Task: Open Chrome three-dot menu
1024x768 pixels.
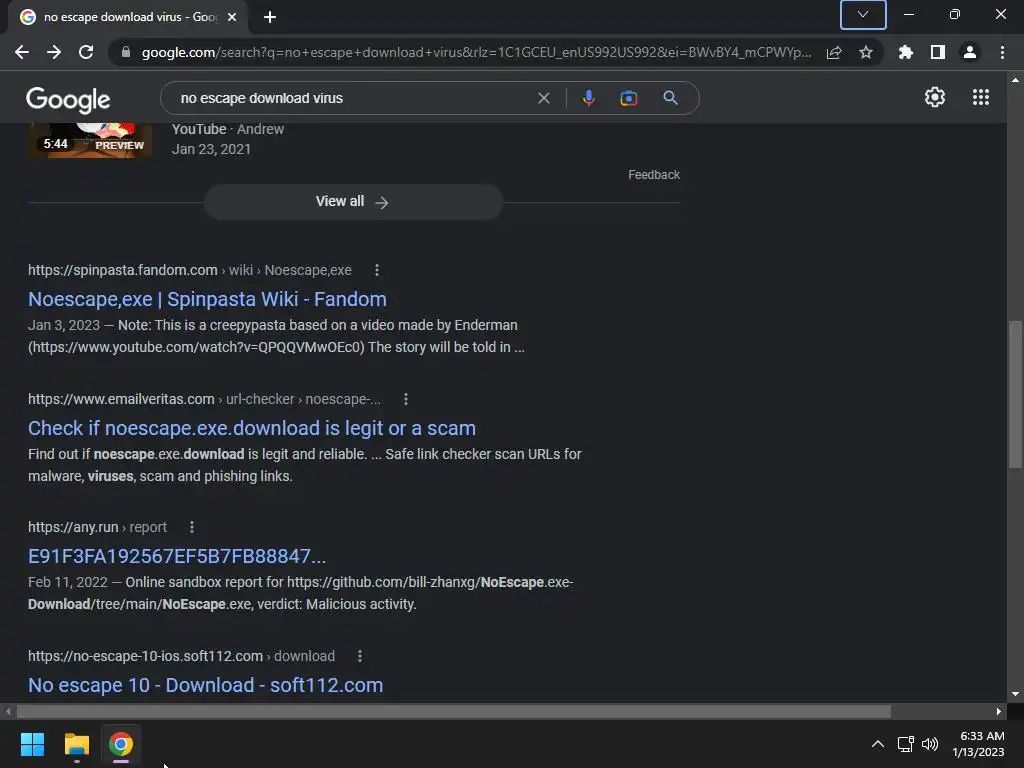Action: click(x=1002, y=52)
